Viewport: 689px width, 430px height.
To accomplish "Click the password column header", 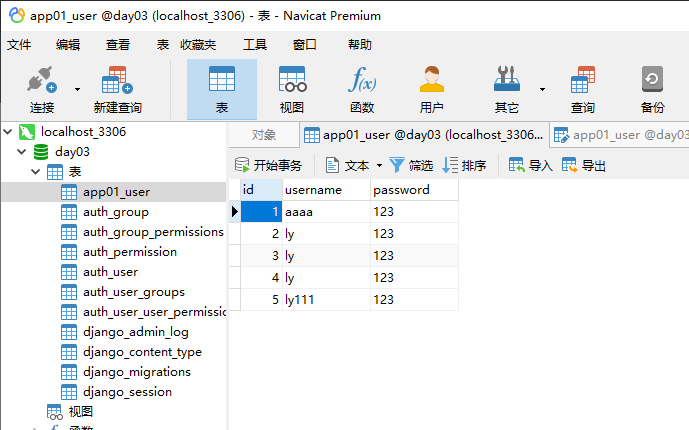I will click(x=414, y=190).
